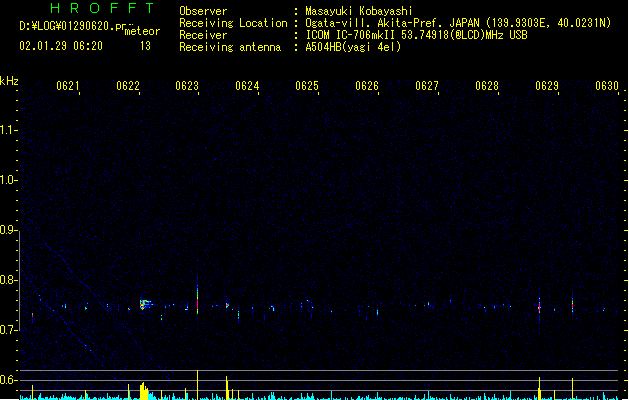Click the 0.8 kHz axis label
This screenshot has height=400, width=629.
[8, 280]
